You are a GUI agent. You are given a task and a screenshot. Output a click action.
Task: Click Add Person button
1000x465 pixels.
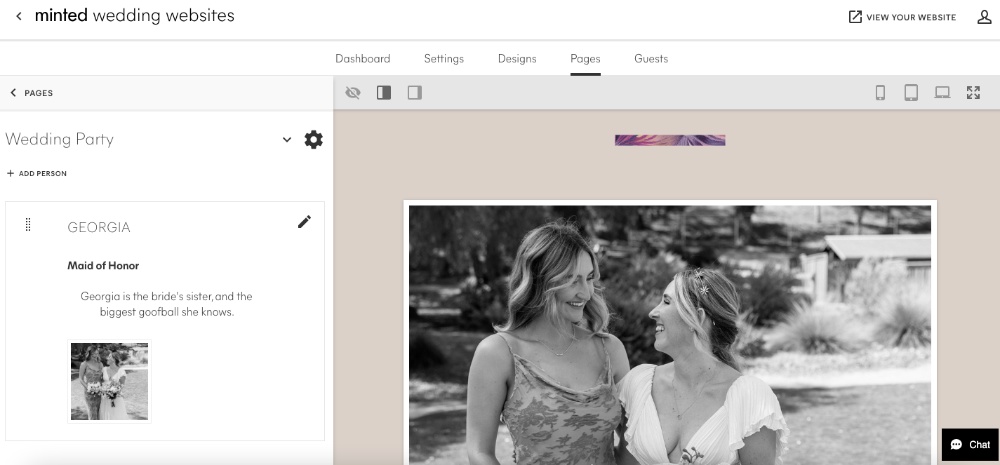tap(37, 173)
